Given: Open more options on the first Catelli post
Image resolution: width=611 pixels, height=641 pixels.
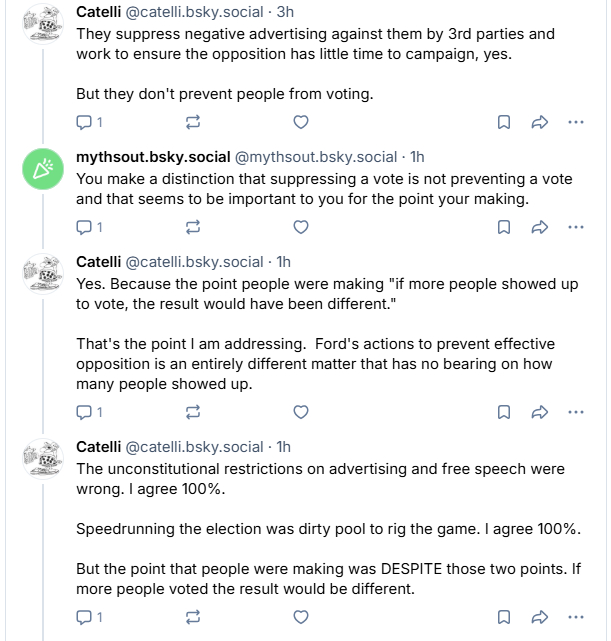Looking at the screenshot, I should (x=575, y=122).
